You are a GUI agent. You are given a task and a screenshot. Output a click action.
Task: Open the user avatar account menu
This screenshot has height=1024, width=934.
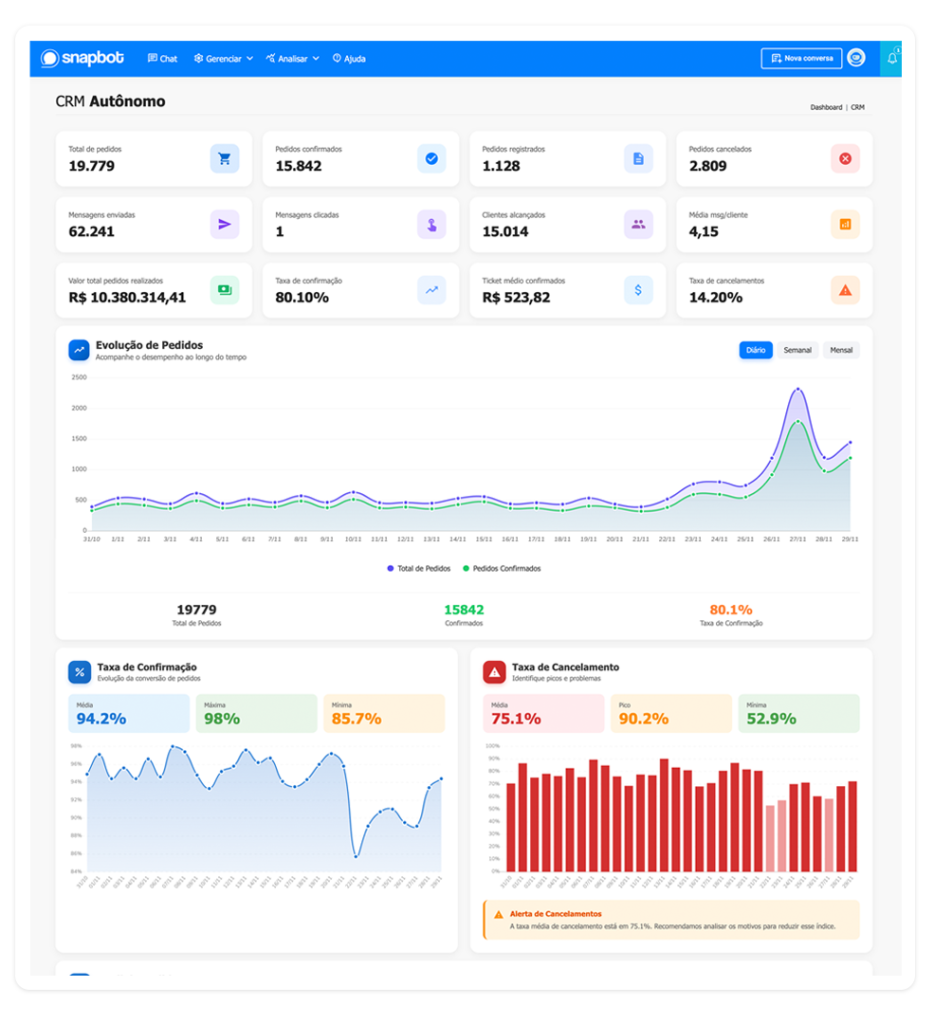[856, 58]
